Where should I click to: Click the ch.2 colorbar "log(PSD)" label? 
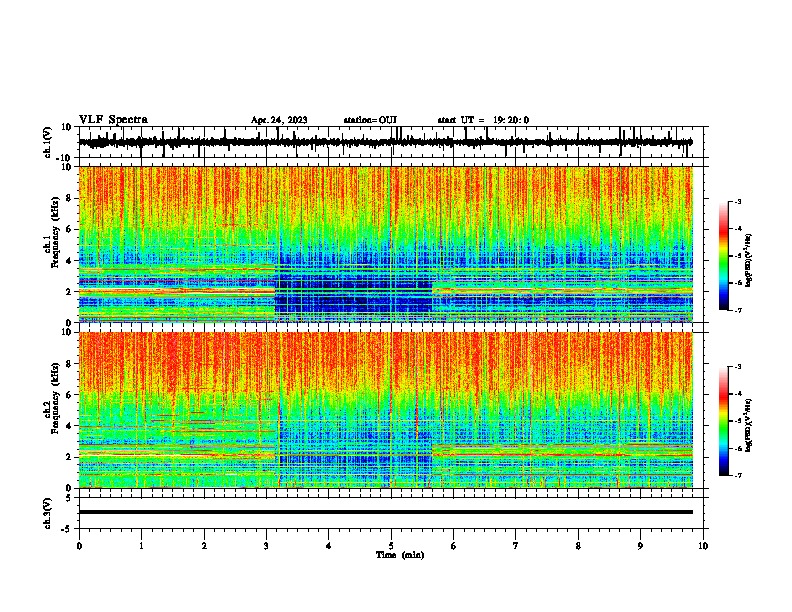click(x=749, y=425)
